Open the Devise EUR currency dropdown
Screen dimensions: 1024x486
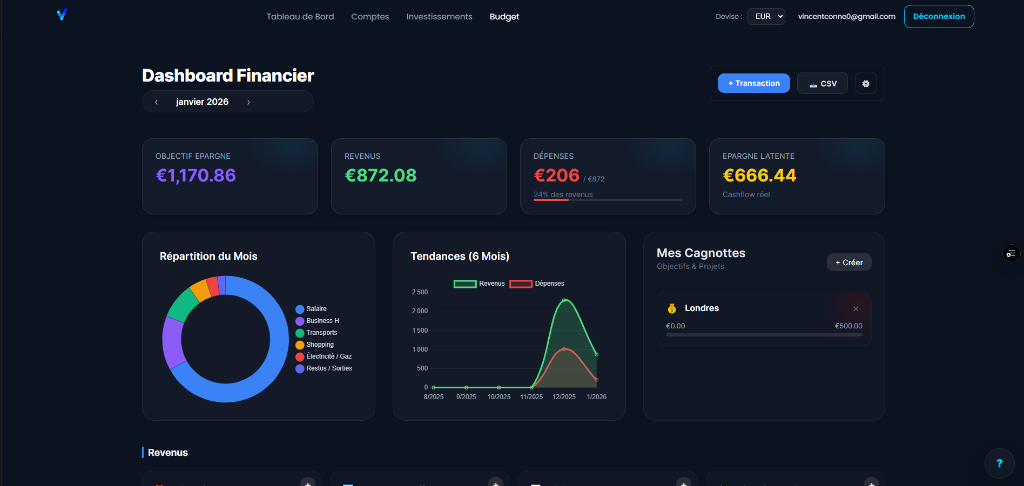(767, 16)
